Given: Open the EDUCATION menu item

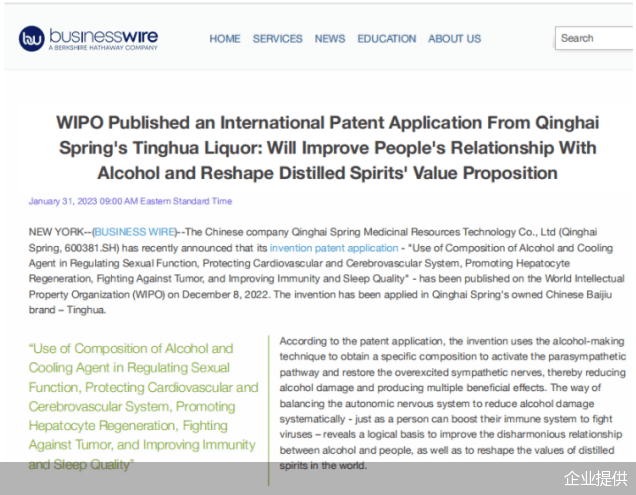Looking at the screenshot, I should point(387,39).
